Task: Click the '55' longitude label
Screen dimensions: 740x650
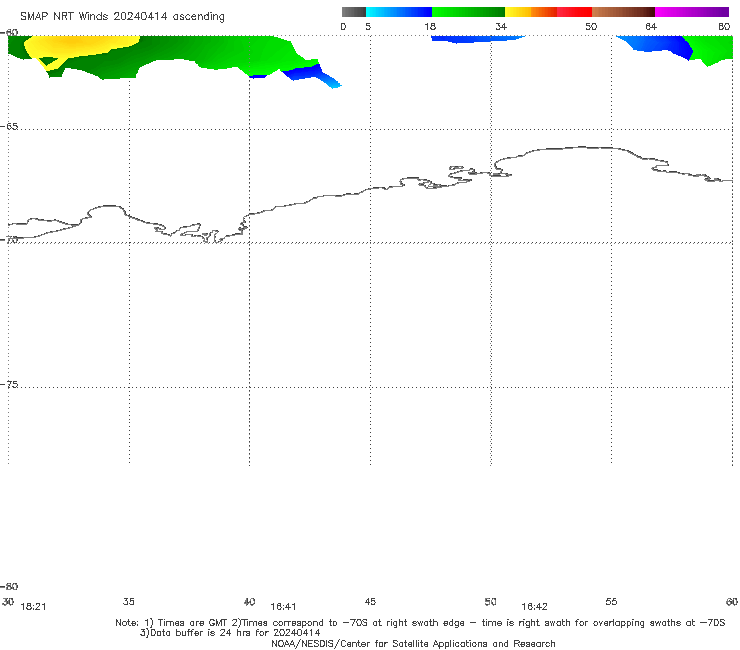Action: pyautogui.click(x=611, y=602)
